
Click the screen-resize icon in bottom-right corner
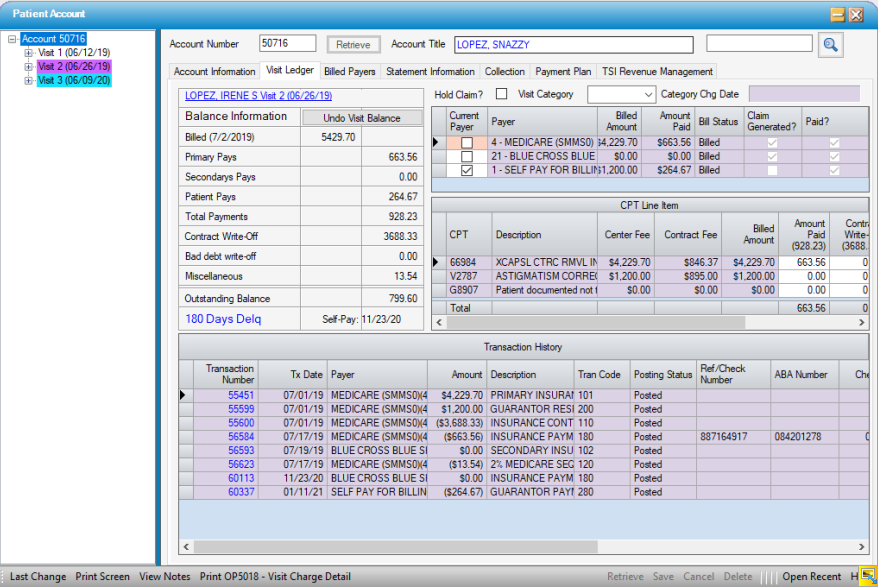(867, 576)
